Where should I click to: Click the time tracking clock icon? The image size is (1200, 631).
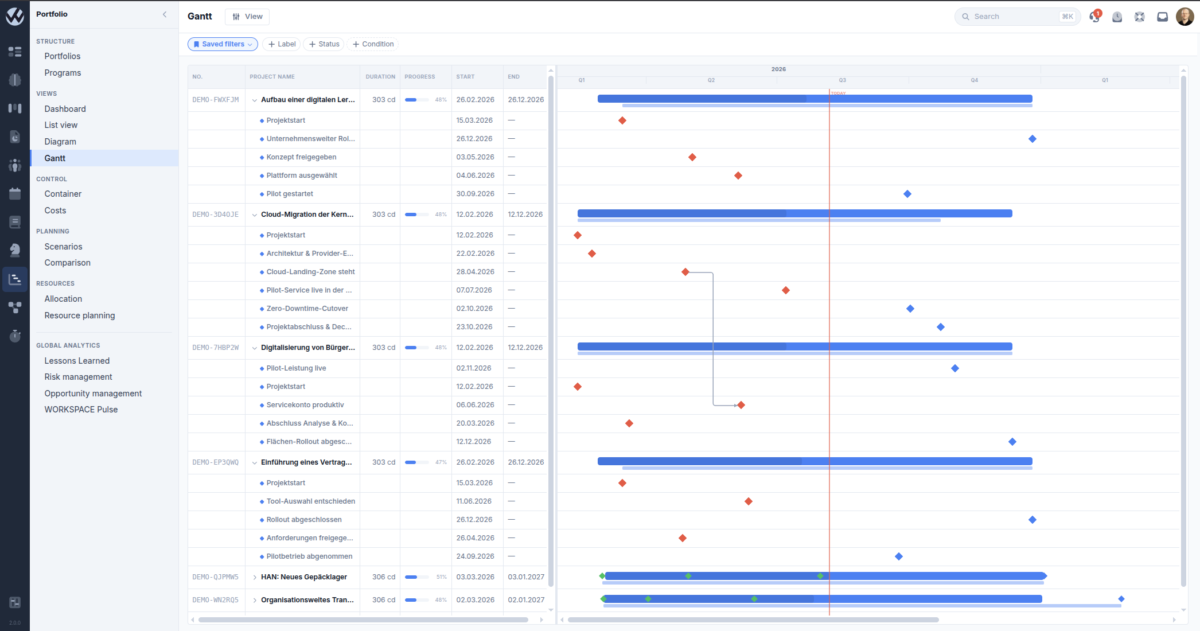click(1117, 17)
